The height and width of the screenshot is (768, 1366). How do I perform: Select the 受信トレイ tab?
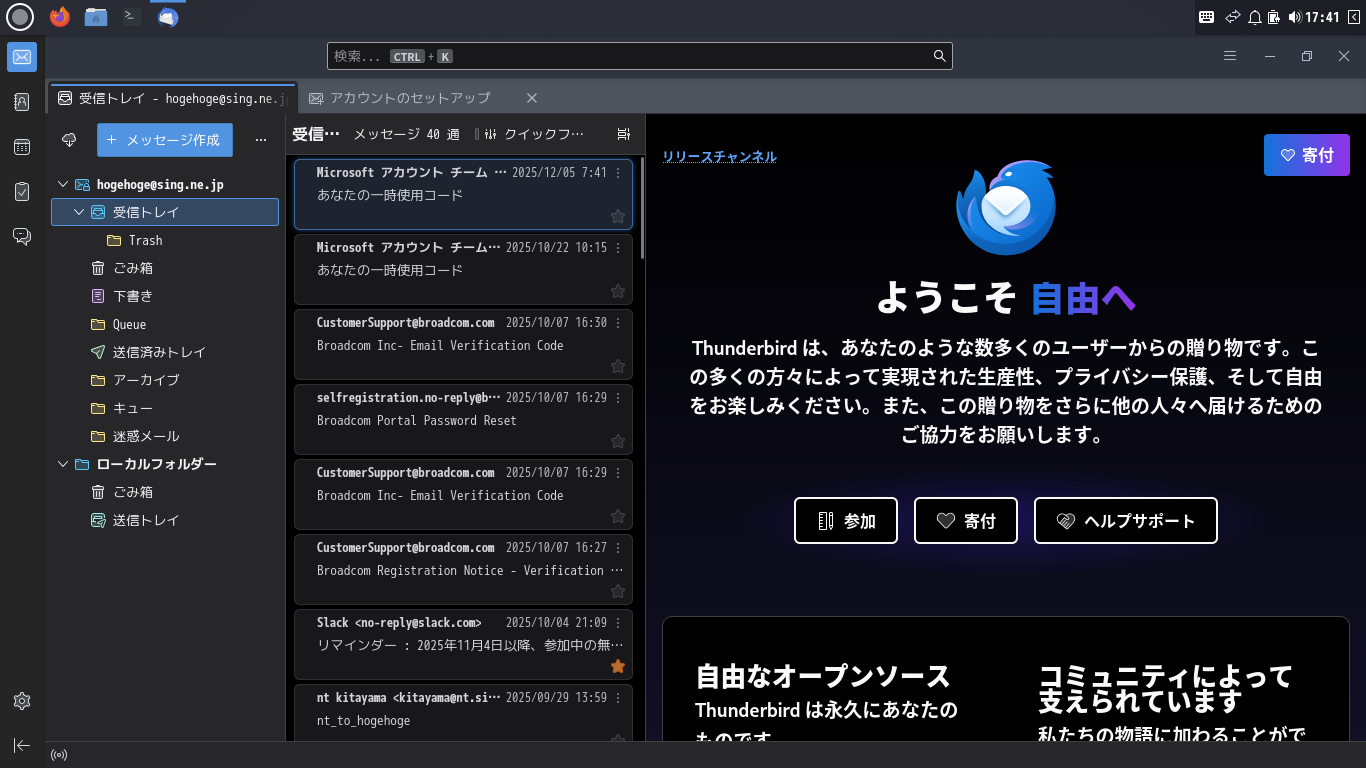pyautogui.click(x=172, y=98)
